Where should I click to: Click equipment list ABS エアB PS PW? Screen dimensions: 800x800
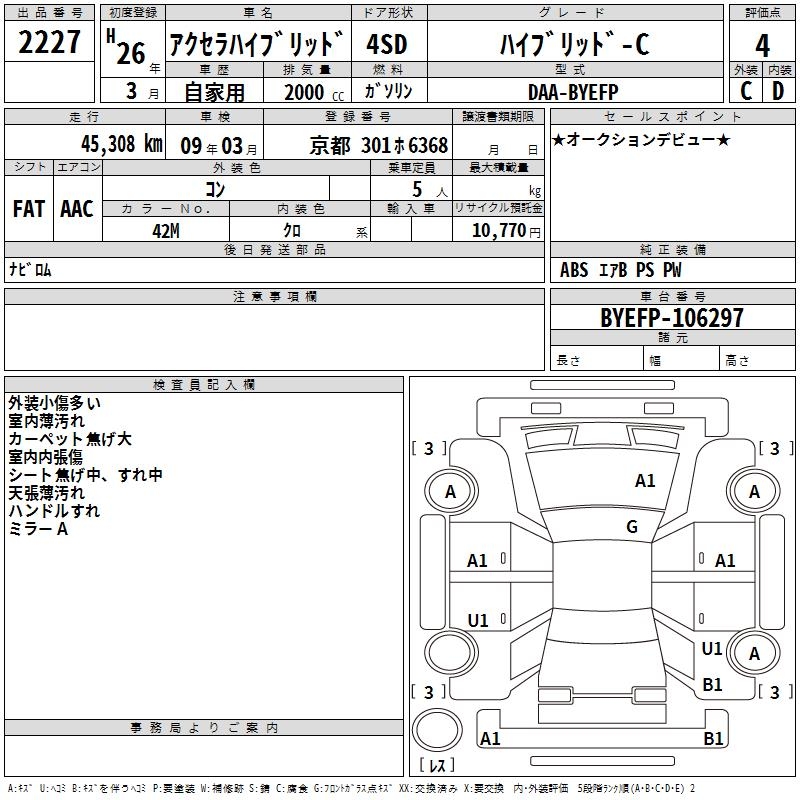click(620, 270)
